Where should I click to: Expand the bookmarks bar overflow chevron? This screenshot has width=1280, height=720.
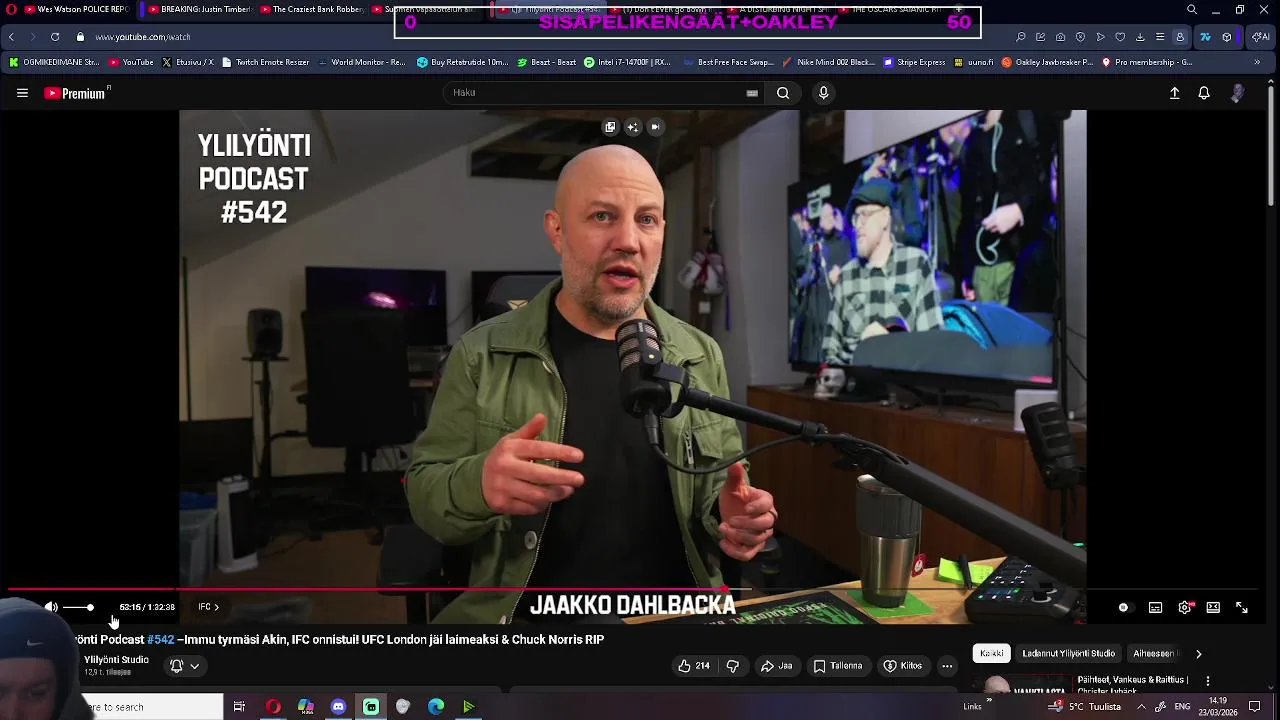click(x=1257, y=62)
